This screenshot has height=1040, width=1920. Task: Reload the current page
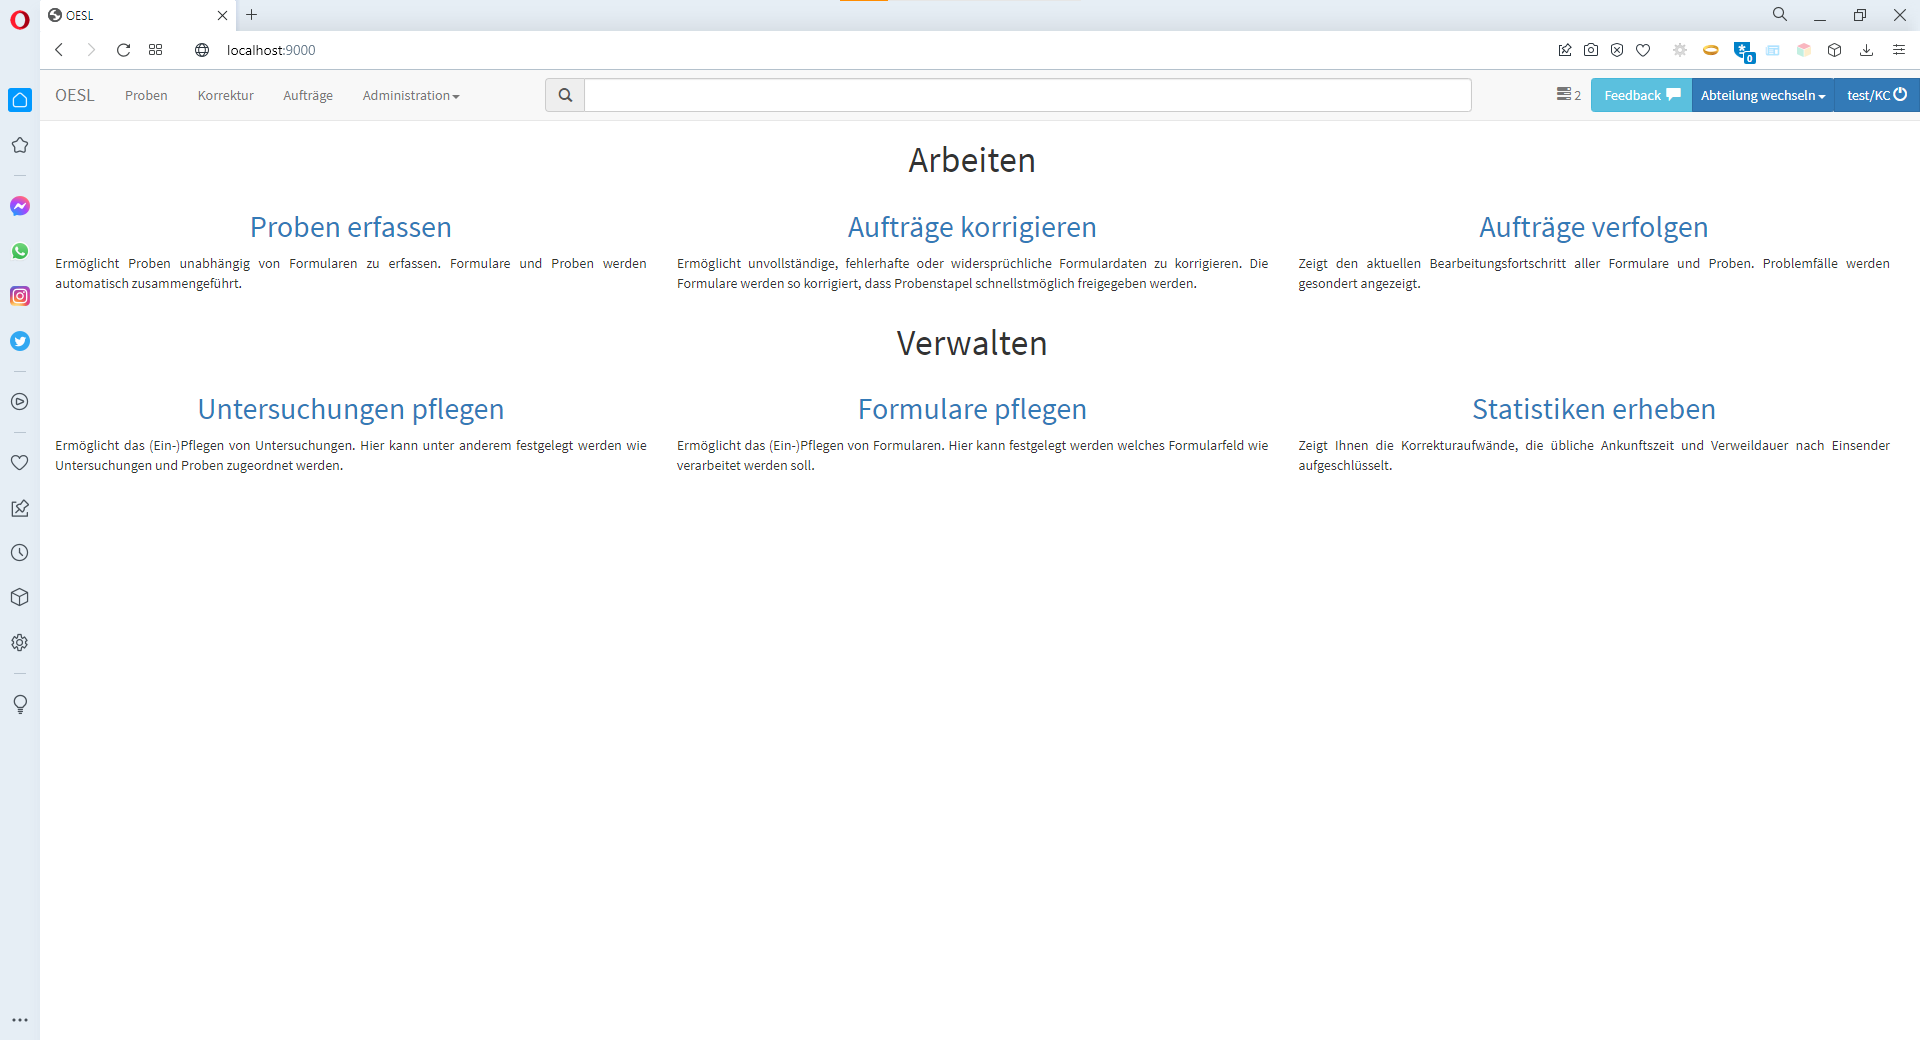click(x=123, y=50)
